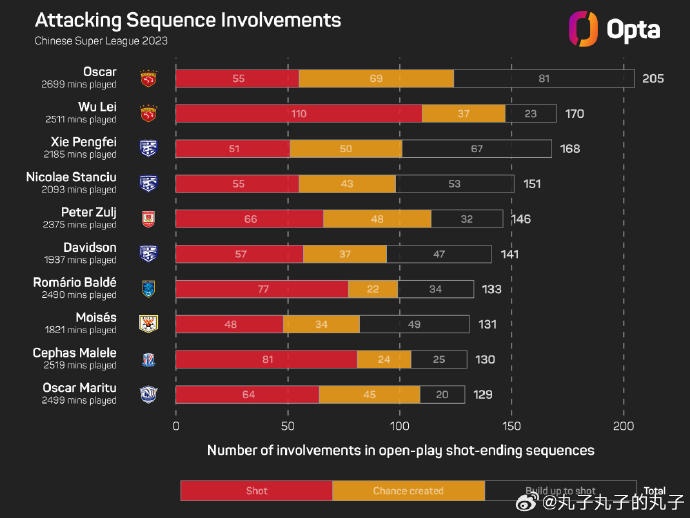Click Xie Pengfei's build-up segment showing 67

pyautogui.click(x=476, y=149)
